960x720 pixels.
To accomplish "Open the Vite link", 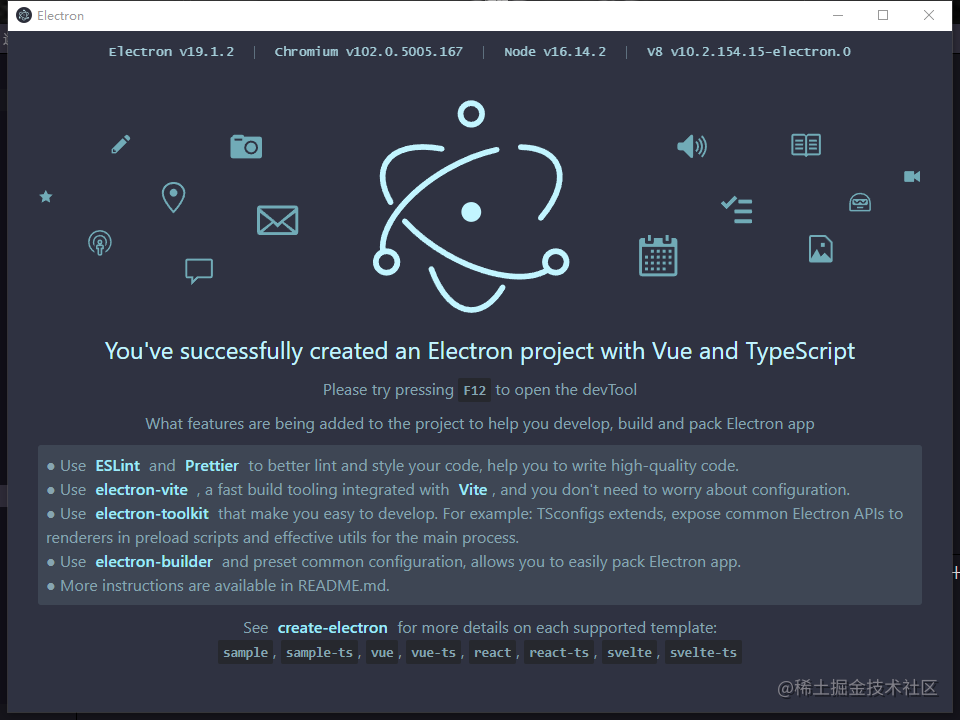I will [x=473, y=490].
